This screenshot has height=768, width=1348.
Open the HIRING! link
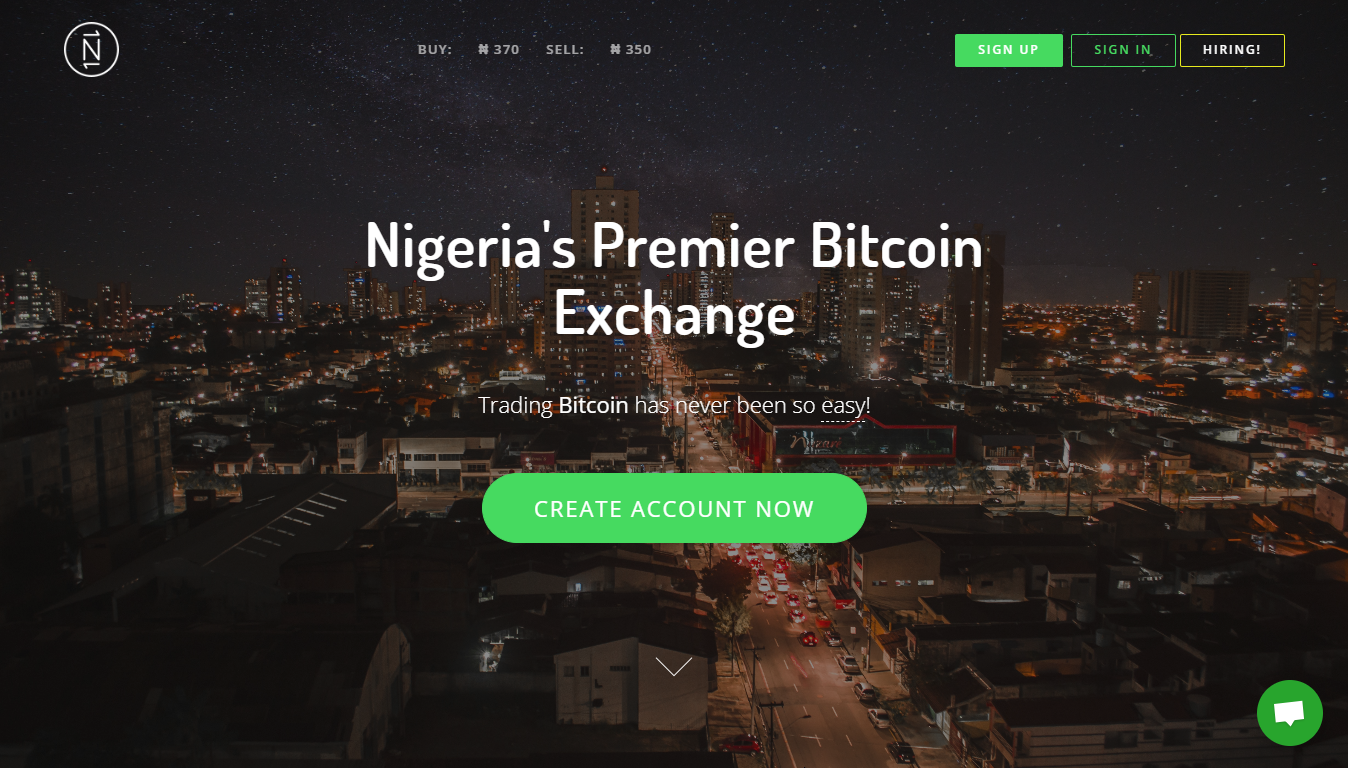(x=1232, y=50)
